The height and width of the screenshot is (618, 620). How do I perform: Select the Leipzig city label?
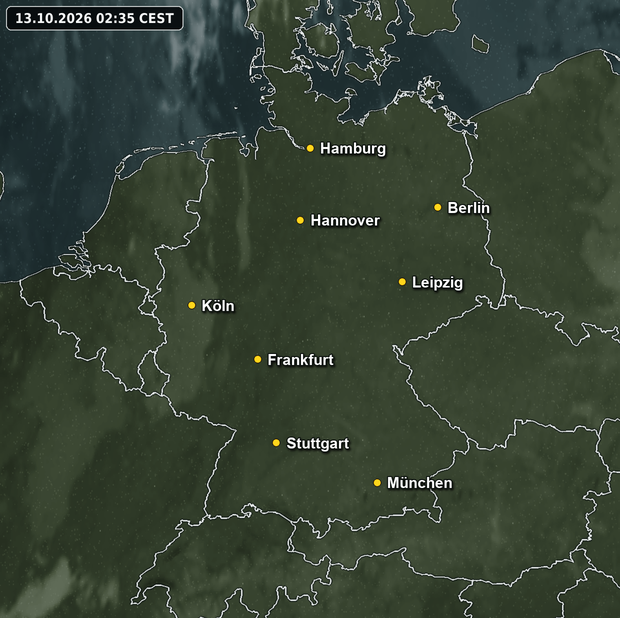pos(437,283)
